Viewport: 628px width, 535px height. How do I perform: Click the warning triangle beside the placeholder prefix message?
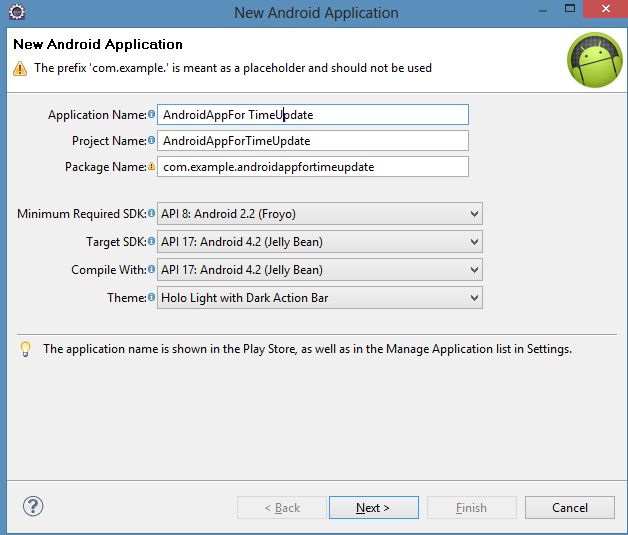20,68
